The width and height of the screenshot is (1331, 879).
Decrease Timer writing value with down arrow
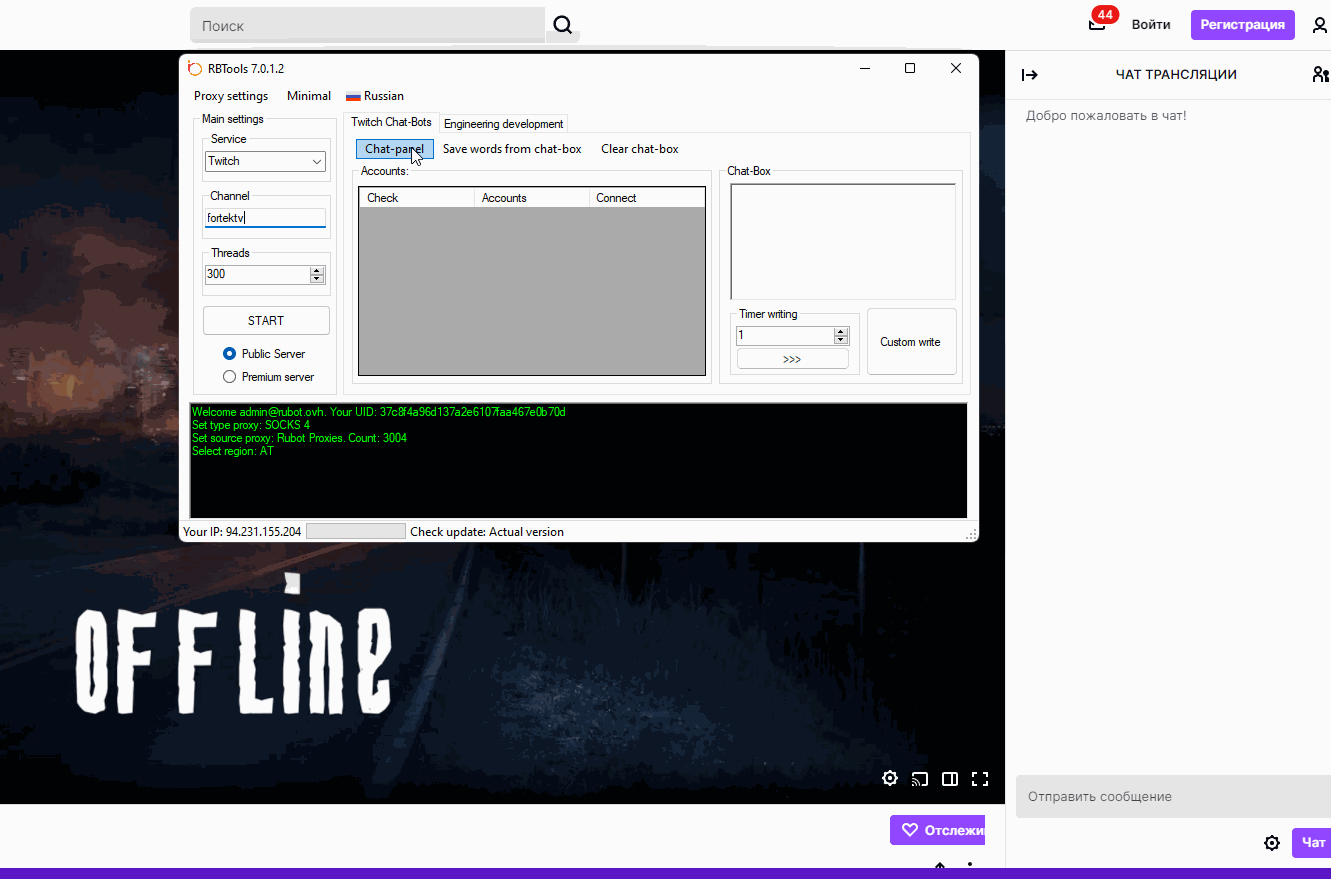(x=841, y=340)
